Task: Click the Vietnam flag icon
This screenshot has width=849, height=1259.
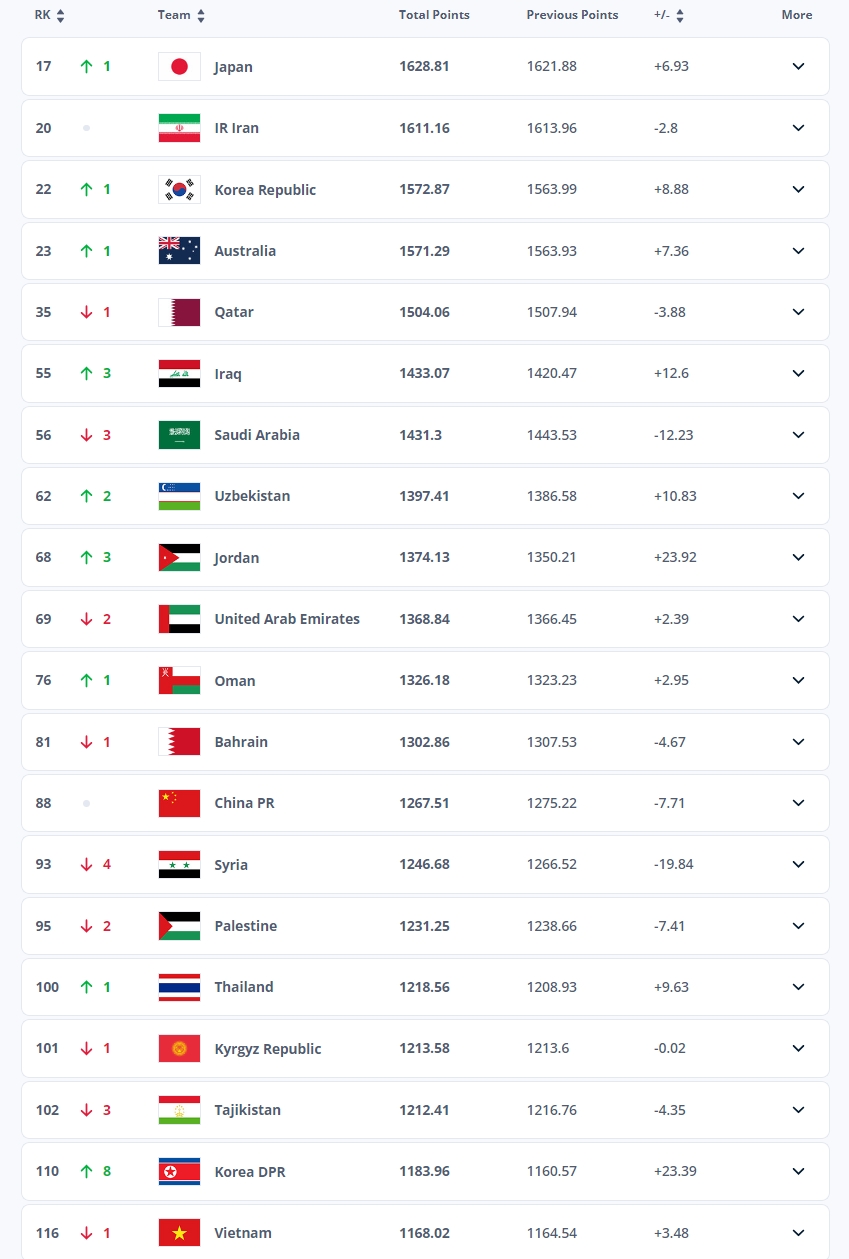Action: 179,1233
